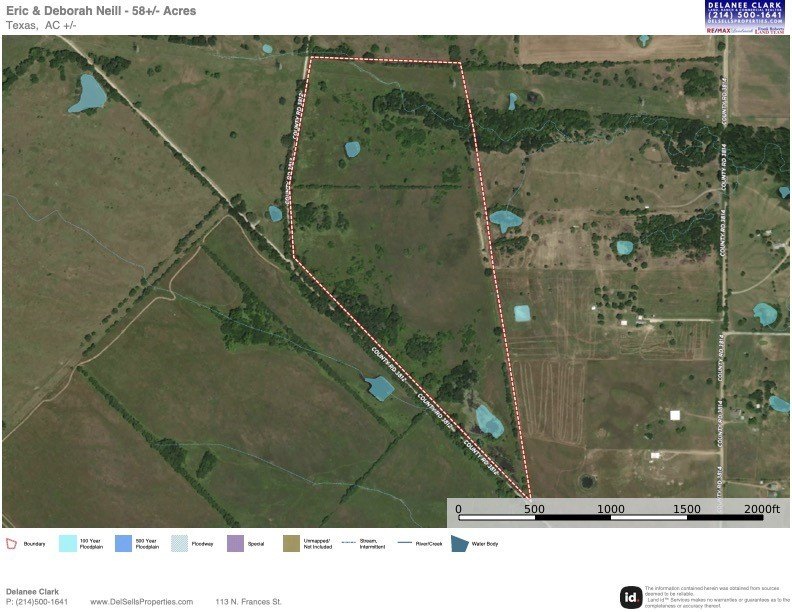
Task: Click the Water Body legend label
Action: tap(485, 544)
